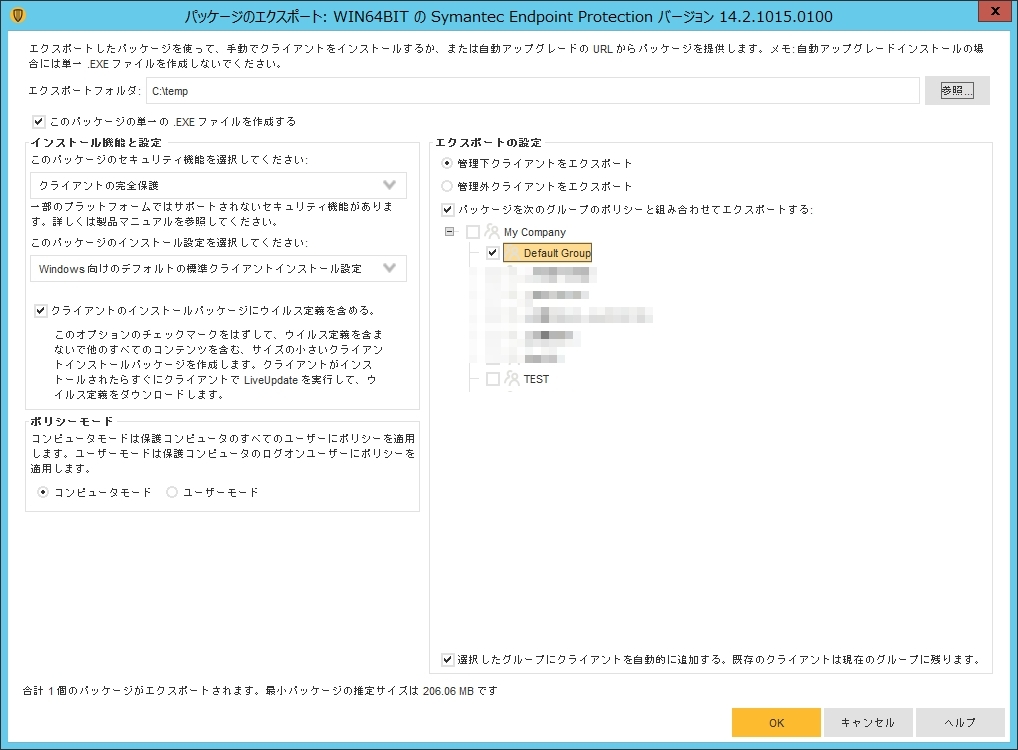This screenshot has height=750, width=1018.
Task: Collapse the My Company tree node
Action: point(449,231)
